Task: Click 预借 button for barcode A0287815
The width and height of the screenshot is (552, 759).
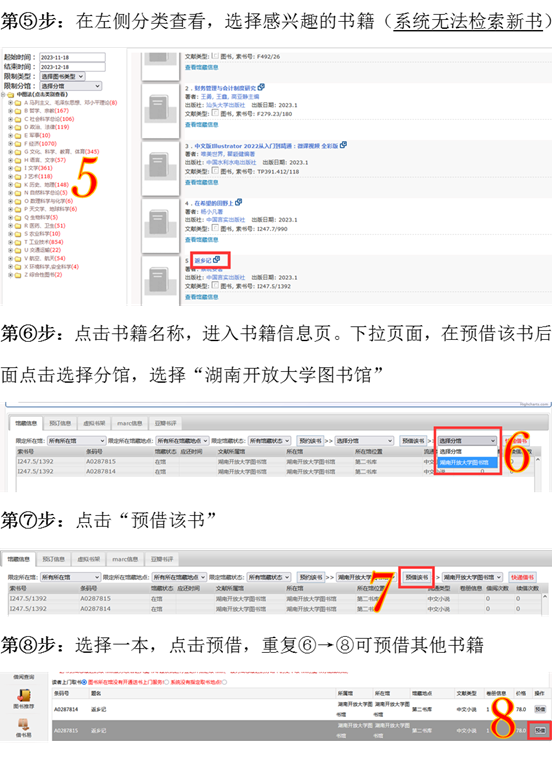Action: coord(539,730)
